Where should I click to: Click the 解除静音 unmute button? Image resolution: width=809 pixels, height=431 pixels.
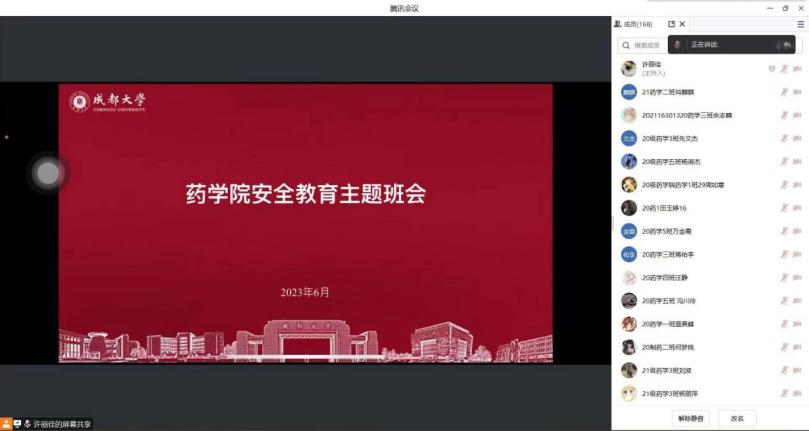pyautogui.click(x=690, y=418)
